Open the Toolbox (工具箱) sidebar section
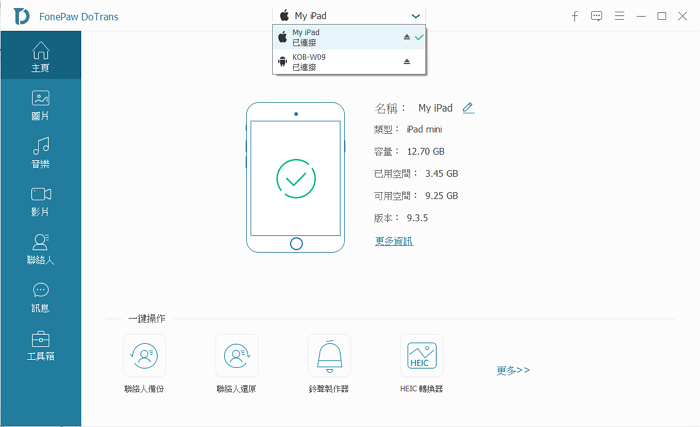This screenshot has height=427, width=700. tap(41, 346)
